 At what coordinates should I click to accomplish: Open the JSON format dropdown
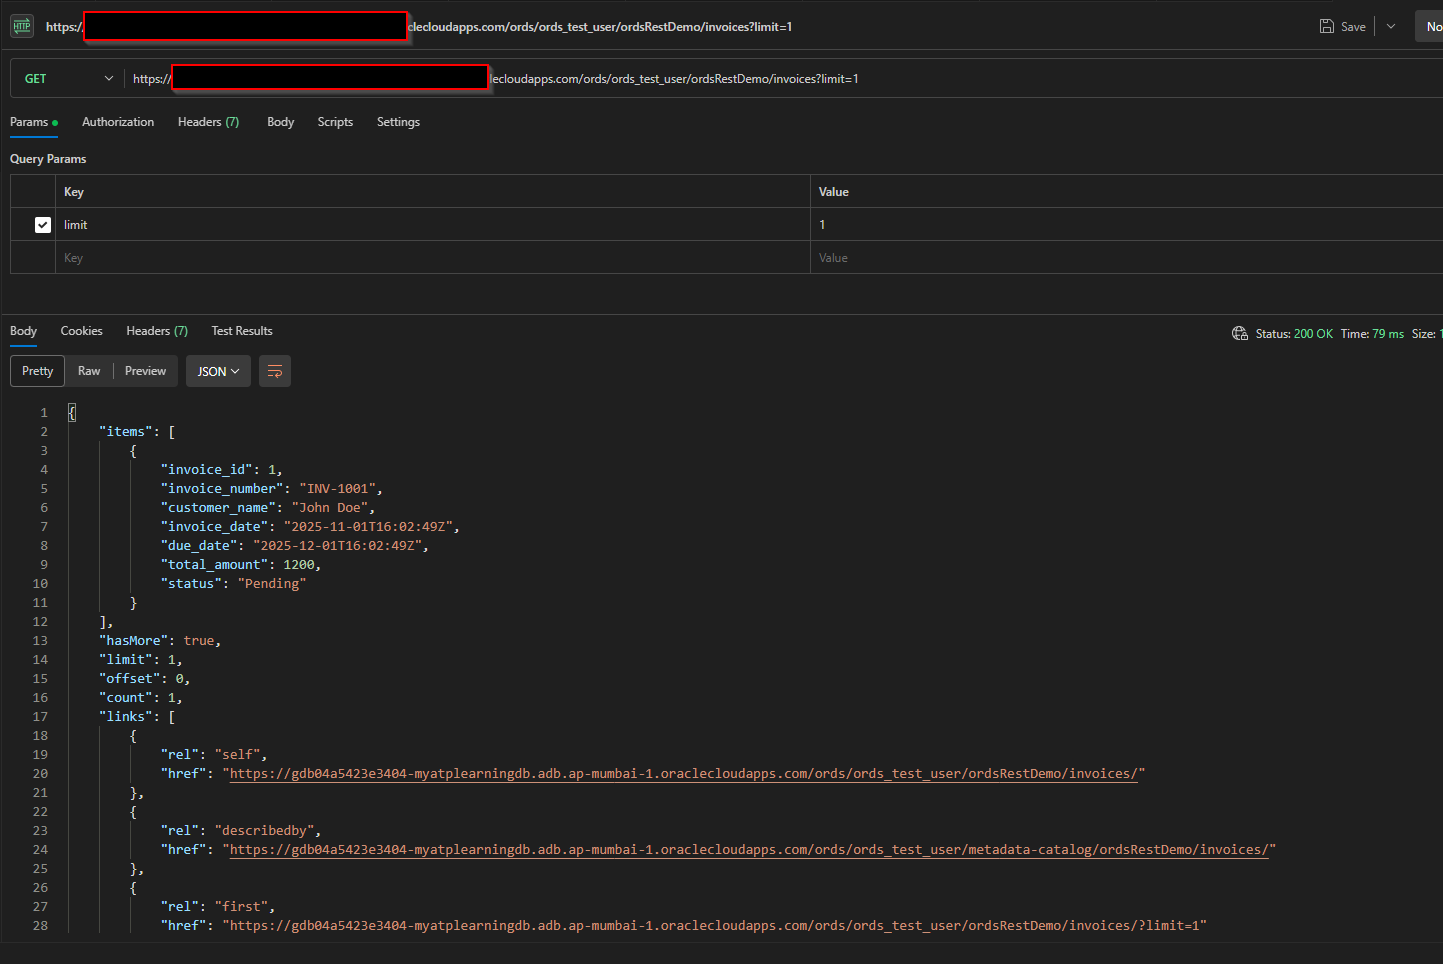(218, 371)
